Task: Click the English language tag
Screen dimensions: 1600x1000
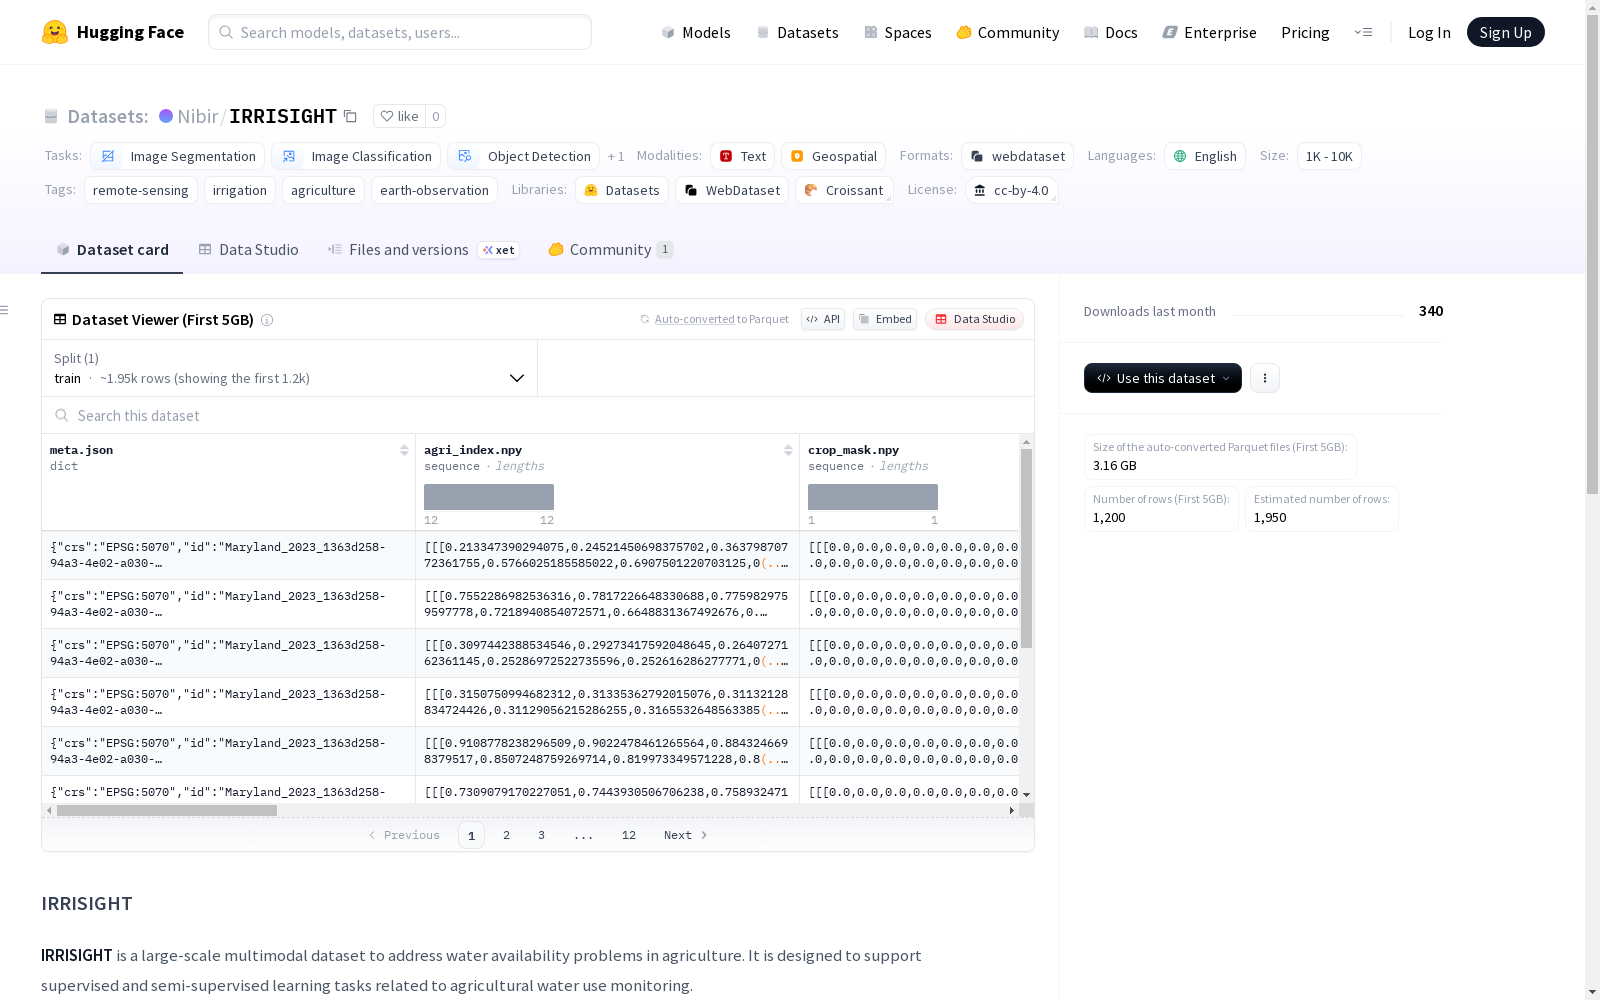Action: coord(1205,156)
